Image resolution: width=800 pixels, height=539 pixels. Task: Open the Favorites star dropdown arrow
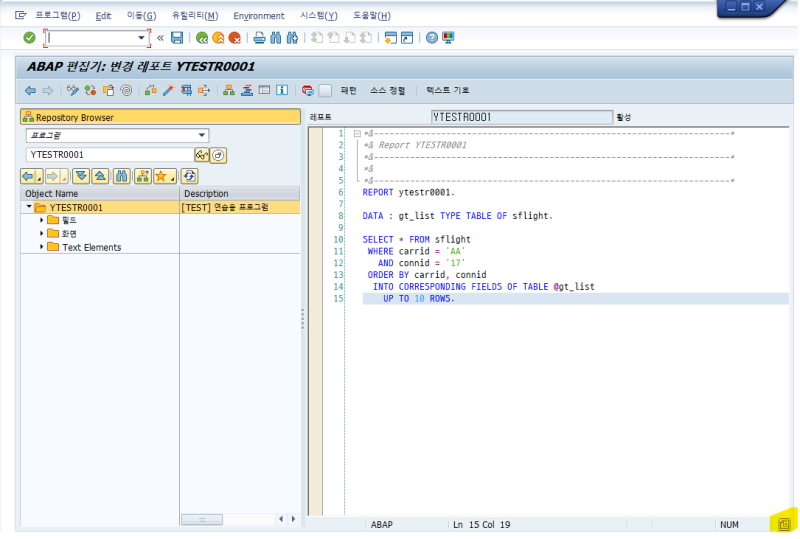[x=173, y=179]
